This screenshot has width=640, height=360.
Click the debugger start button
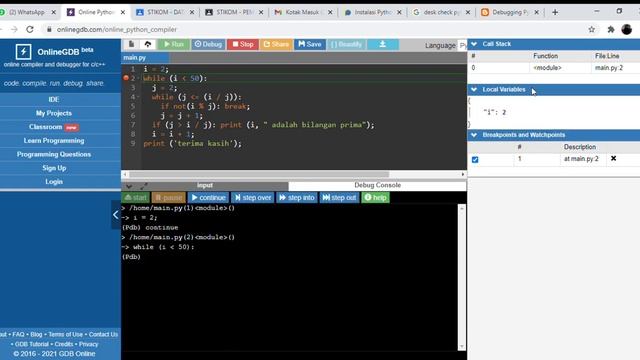click(x=136, y=198)
